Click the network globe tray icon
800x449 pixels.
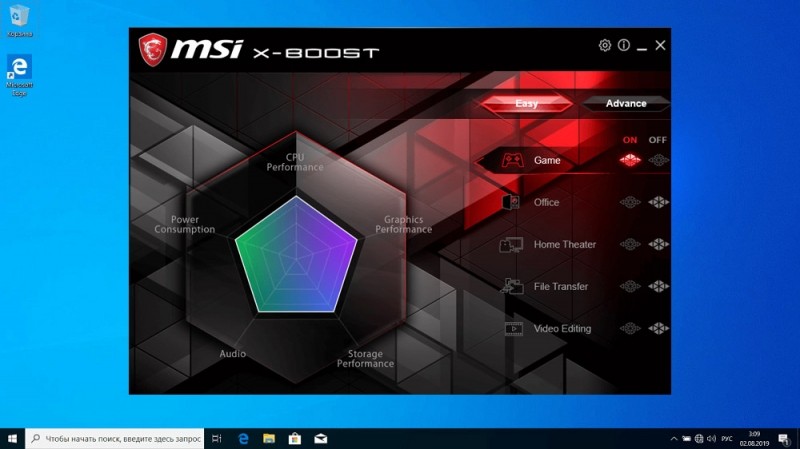click(699, 439)
